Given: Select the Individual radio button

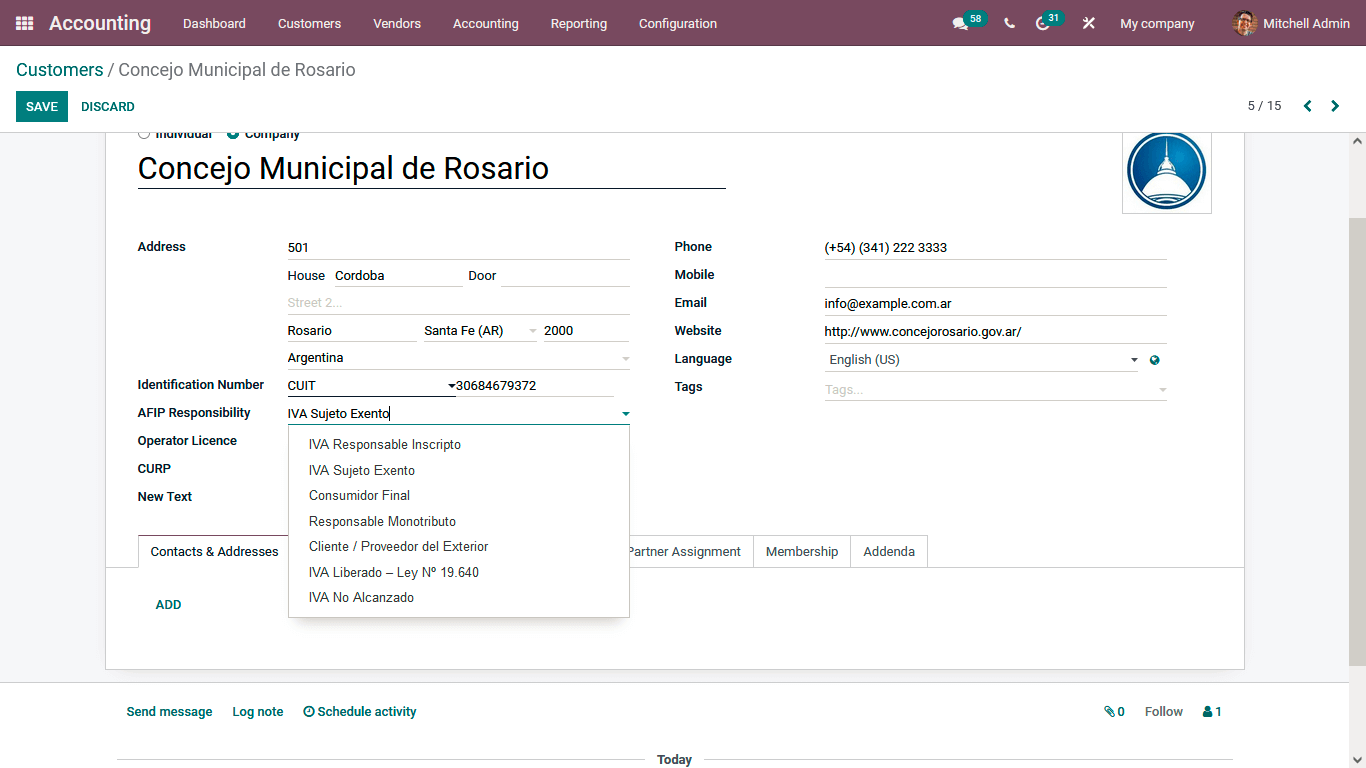Looking at the screenshot, I should click(144, 134).
